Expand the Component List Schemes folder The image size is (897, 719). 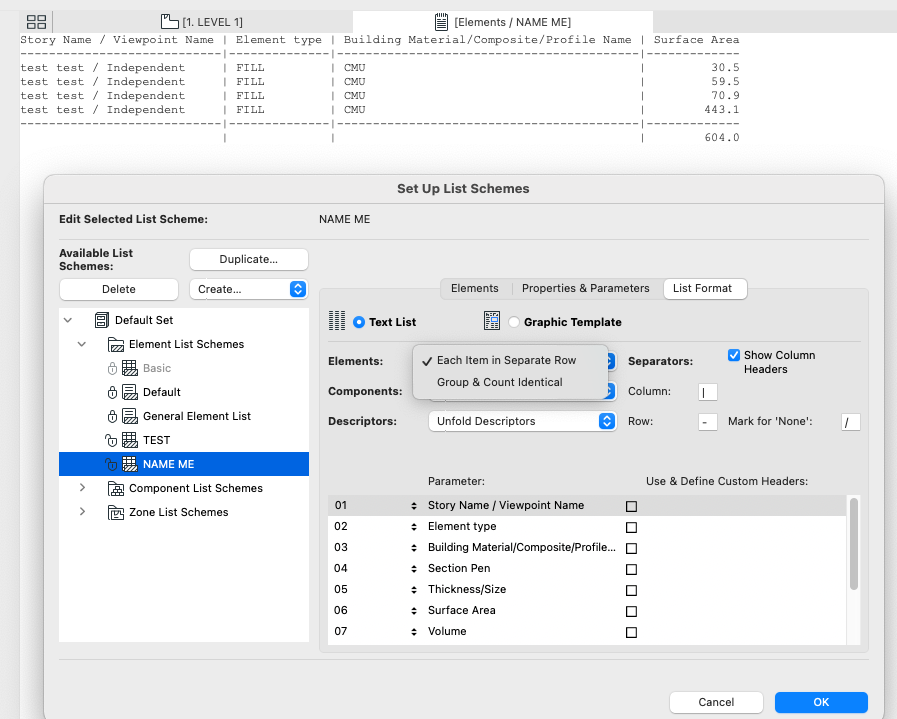click(x=82, y=488)
